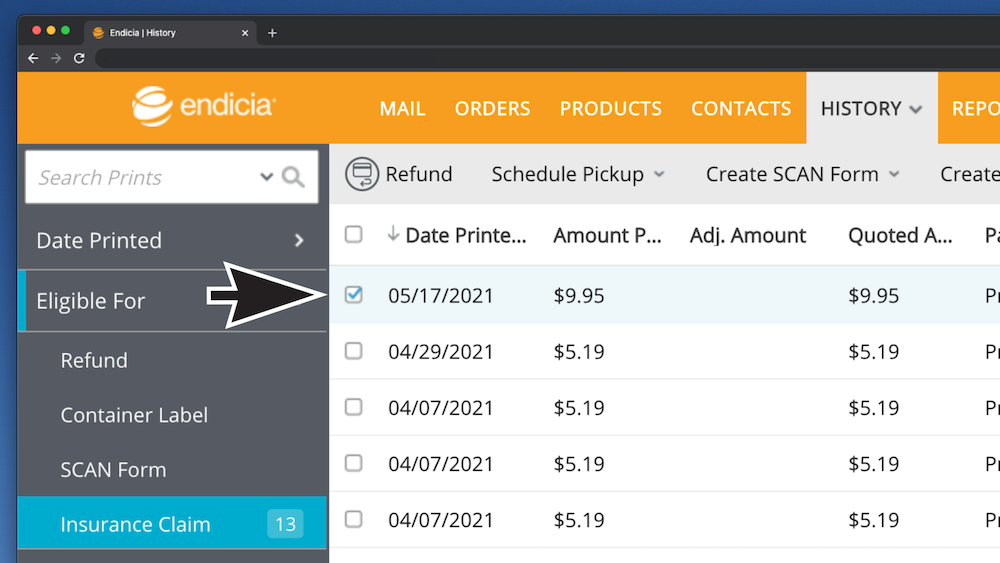Open a new browser tab
This screenshot has height=563, width=1000.
tap(272, 33)
